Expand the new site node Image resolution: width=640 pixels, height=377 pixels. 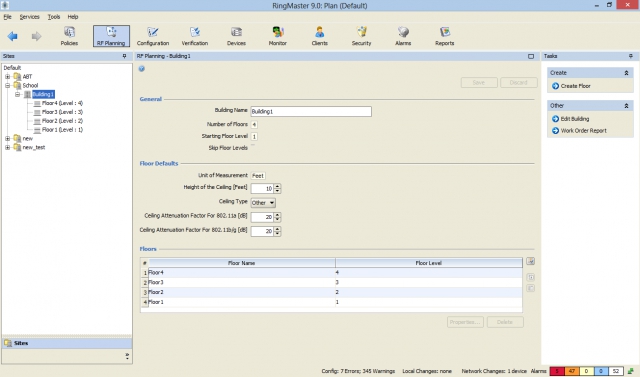point(7,139)
